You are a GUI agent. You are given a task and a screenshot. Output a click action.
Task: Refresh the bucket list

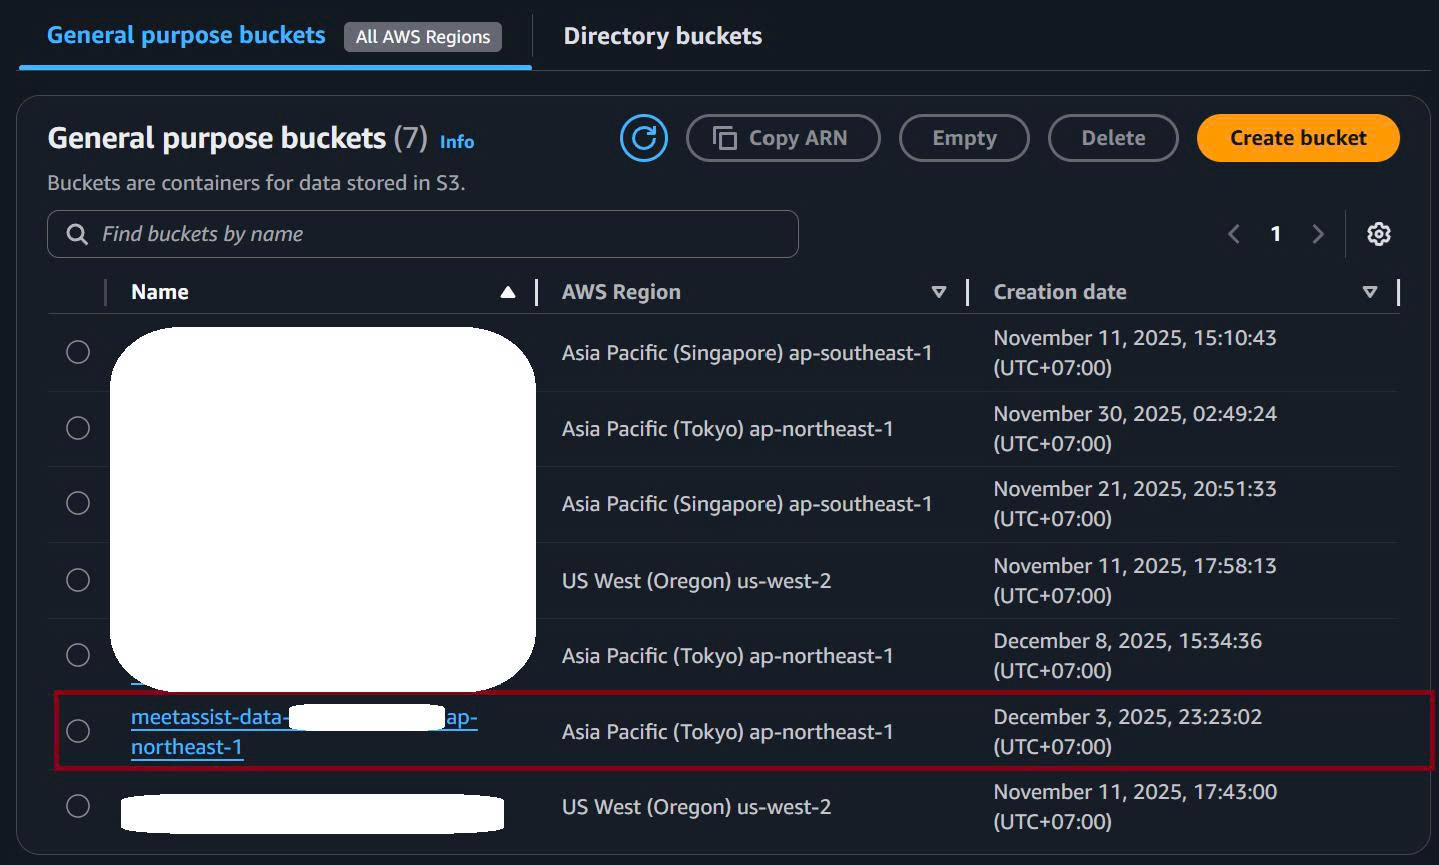643,138
